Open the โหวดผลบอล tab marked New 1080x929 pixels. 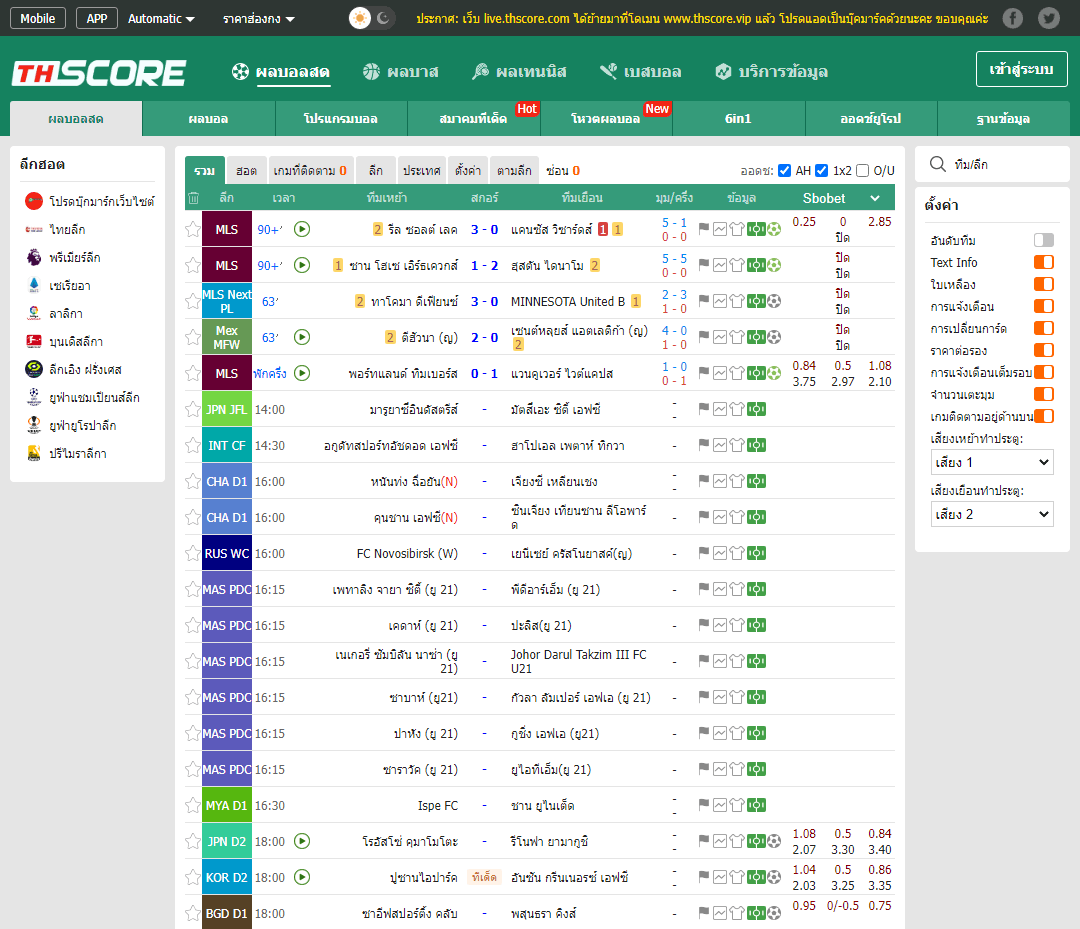click(x=604, y=118)
